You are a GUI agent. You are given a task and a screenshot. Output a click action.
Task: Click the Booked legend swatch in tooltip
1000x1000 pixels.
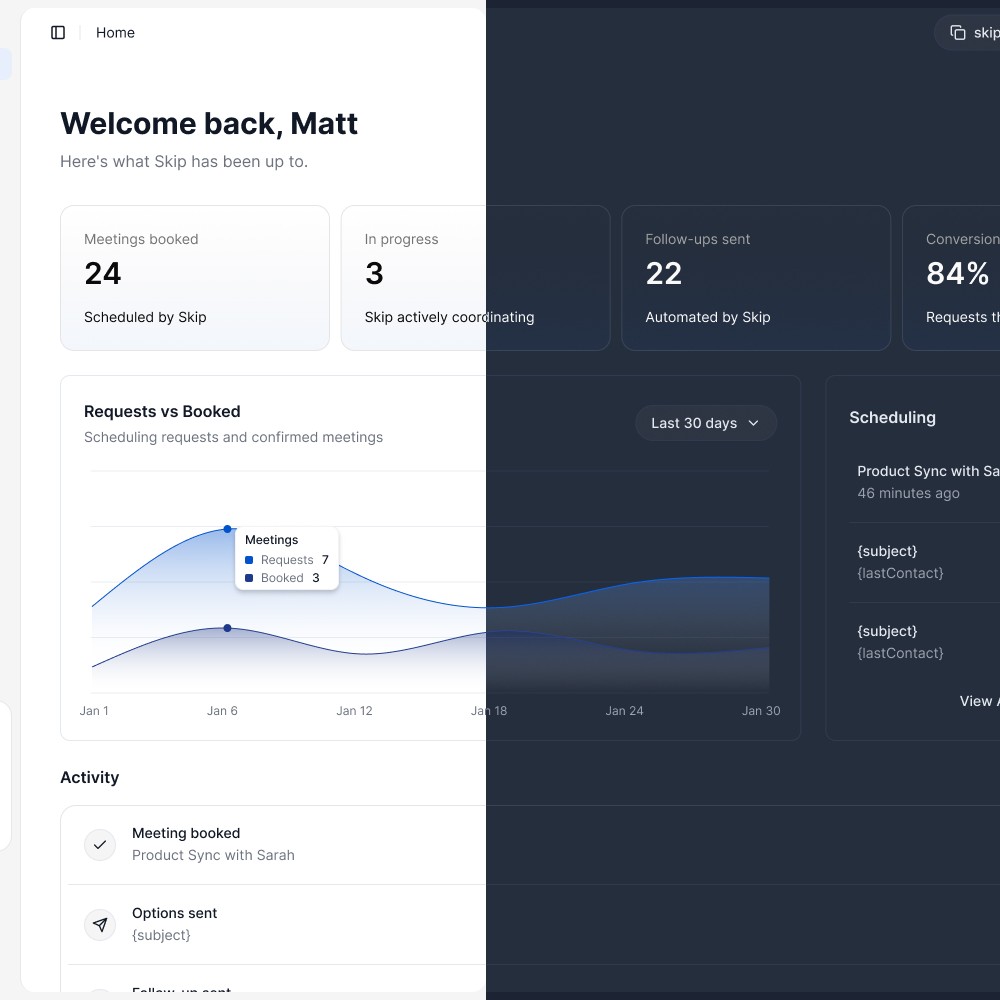(x=249, y=578)
